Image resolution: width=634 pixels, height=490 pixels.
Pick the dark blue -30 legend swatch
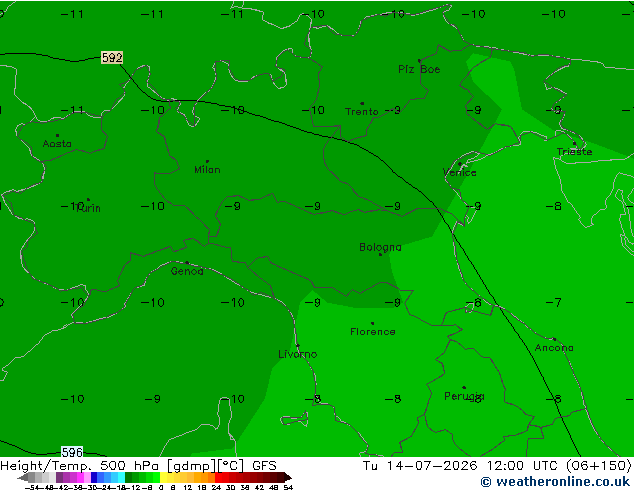click(94, 477)
